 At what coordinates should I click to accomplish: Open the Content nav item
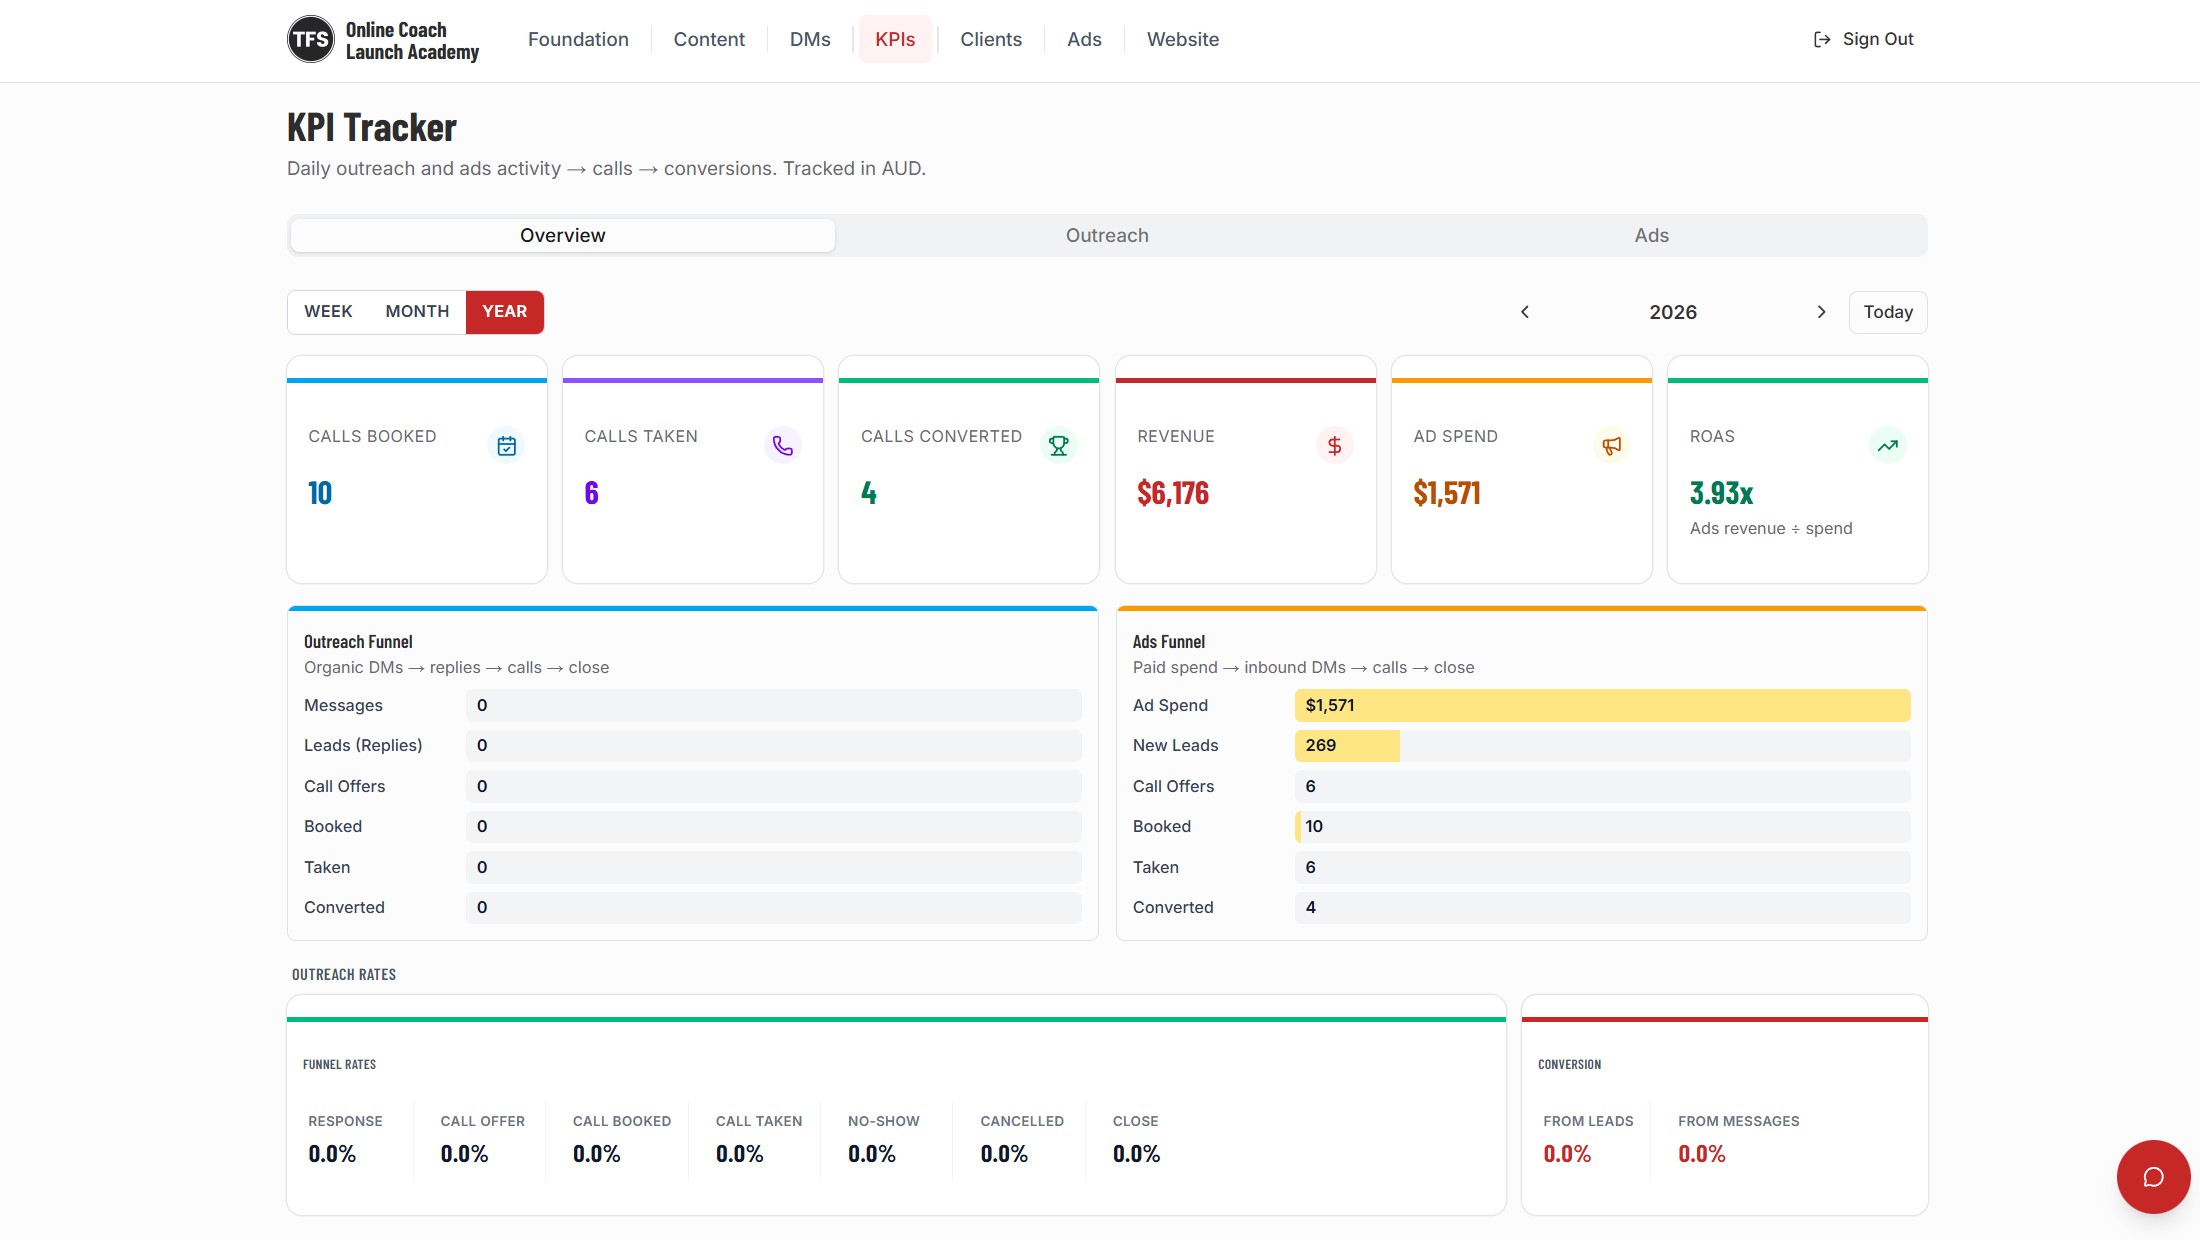coord(709,40)
